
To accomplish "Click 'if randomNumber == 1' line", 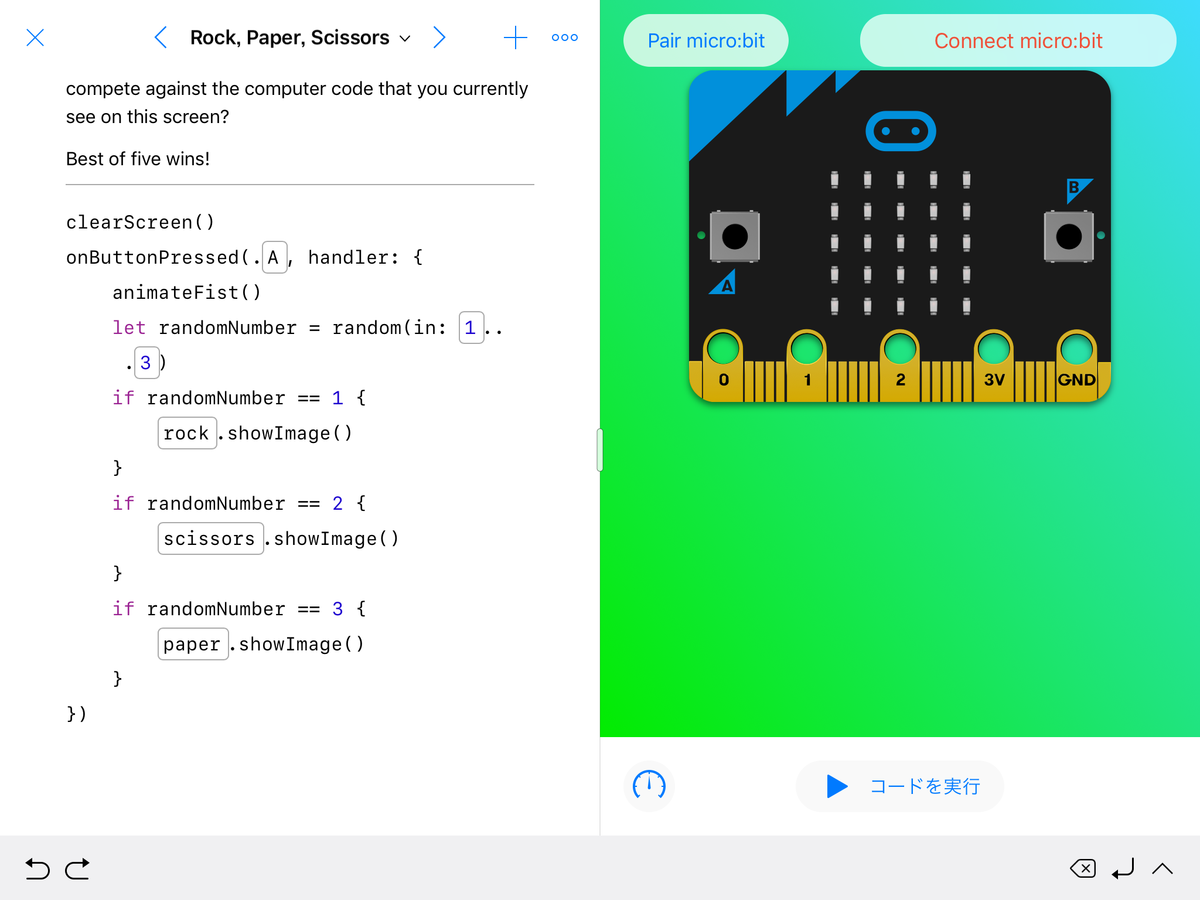I will tap(239, 398).
